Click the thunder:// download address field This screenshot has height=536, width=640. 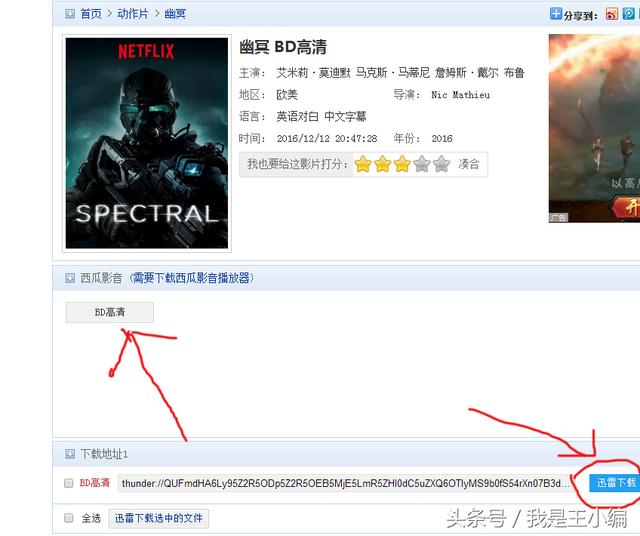[345, 483]
